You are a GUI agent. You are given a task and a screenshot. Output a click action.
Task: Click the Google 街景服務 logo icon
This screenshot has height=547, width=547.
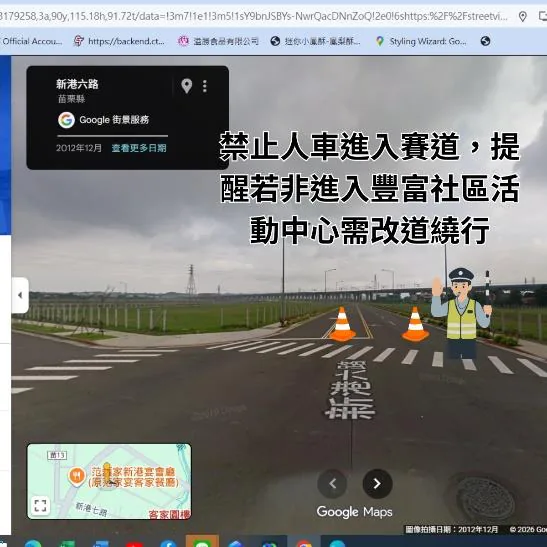[66, 120]
